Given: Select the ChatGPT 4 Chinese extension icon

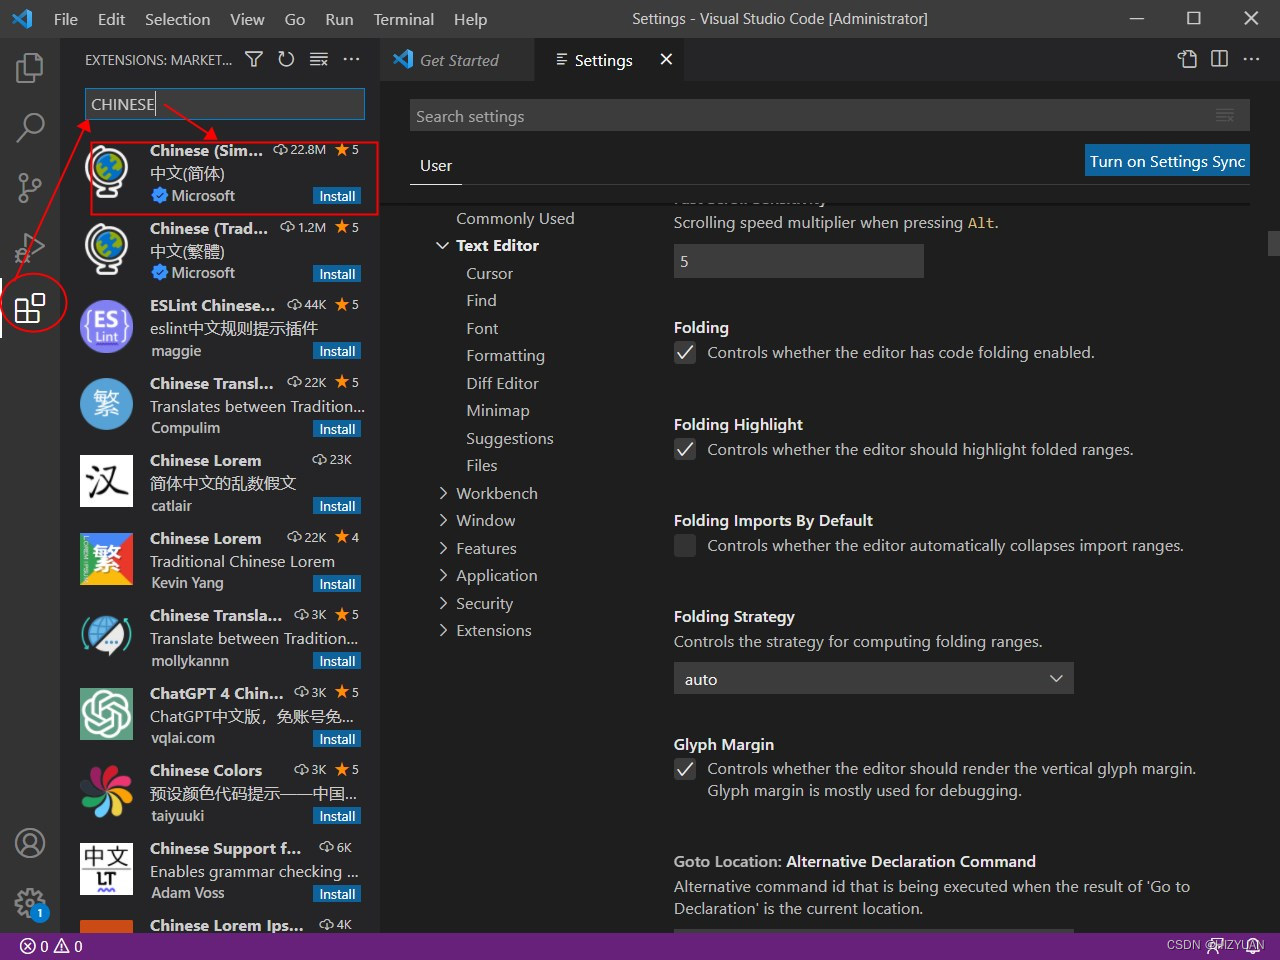Looking at the screenshot, I should pyautogui.click(x=107, y=714).
